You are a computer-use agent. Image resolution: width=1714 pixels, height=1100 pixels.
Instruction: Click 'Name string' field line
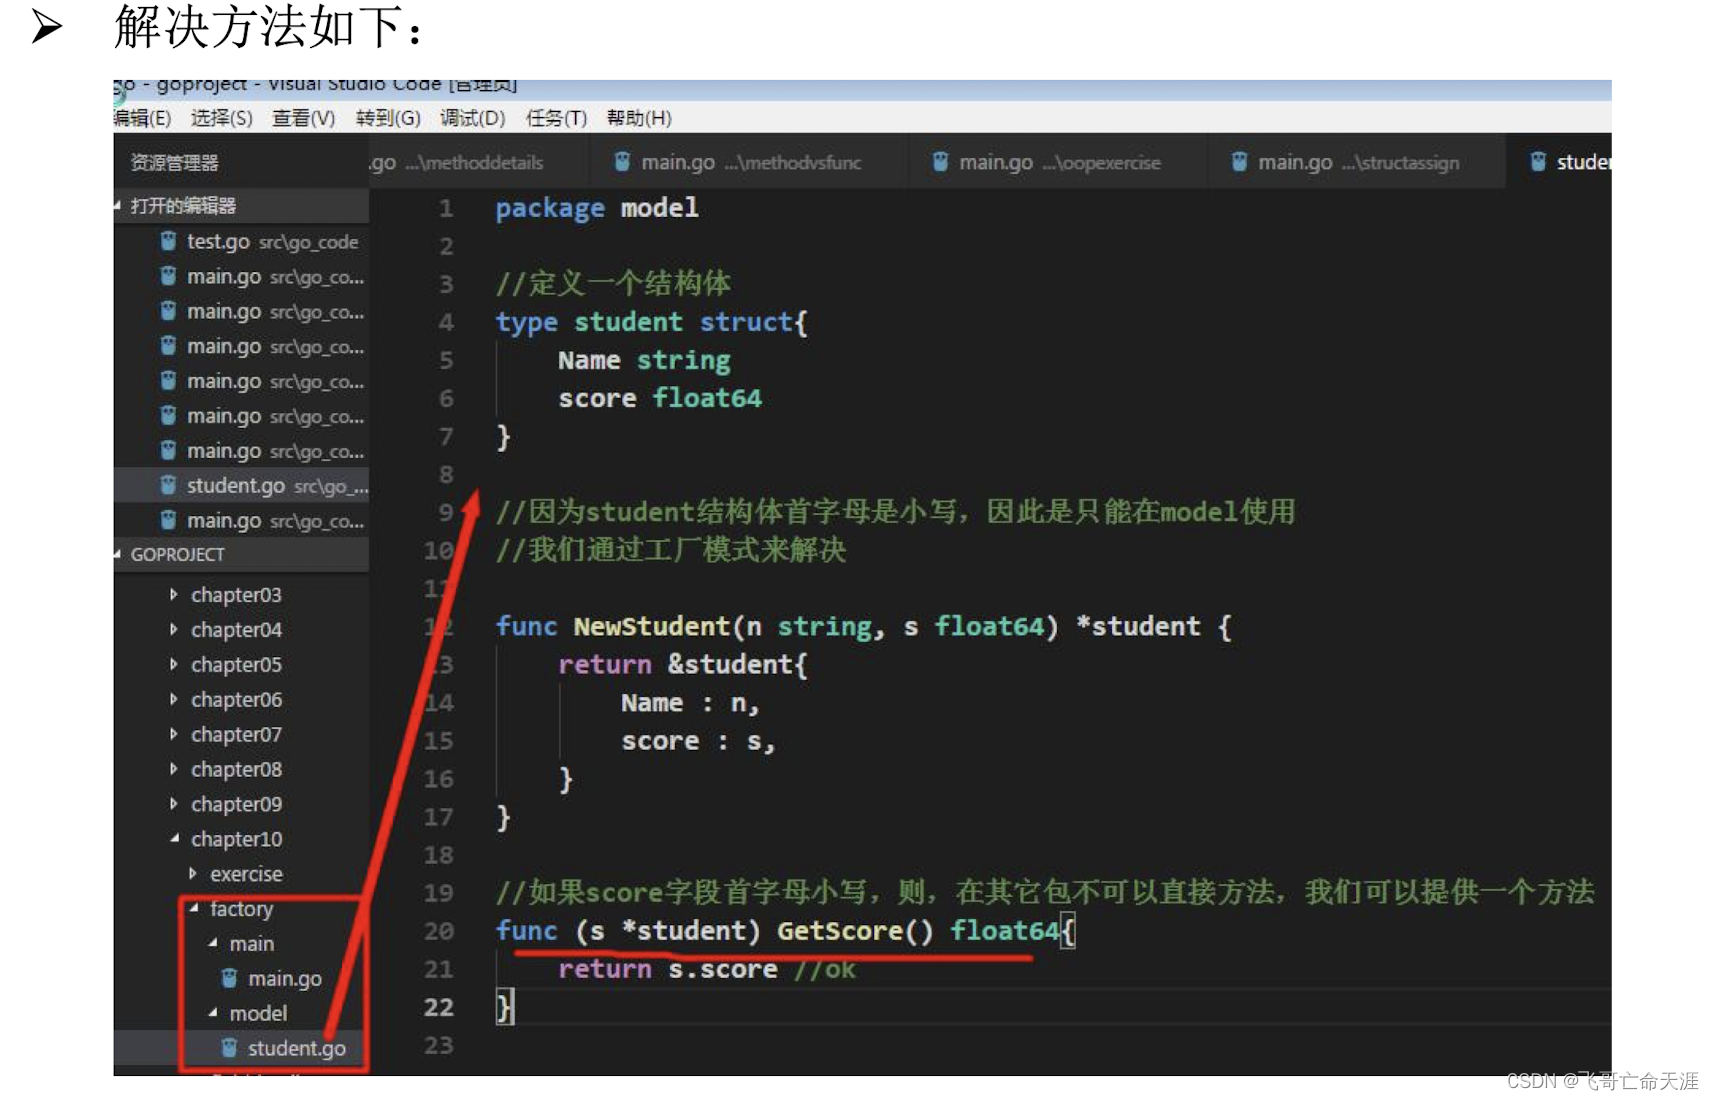click(644, 360)
